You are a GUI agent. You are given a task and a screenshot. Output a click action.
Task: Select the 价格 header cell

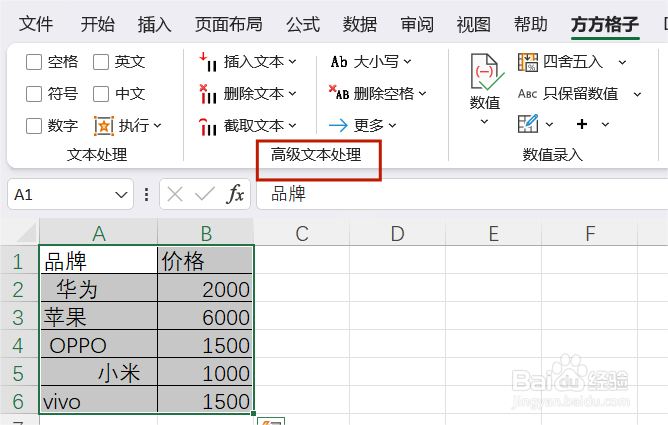pos(205,261)
